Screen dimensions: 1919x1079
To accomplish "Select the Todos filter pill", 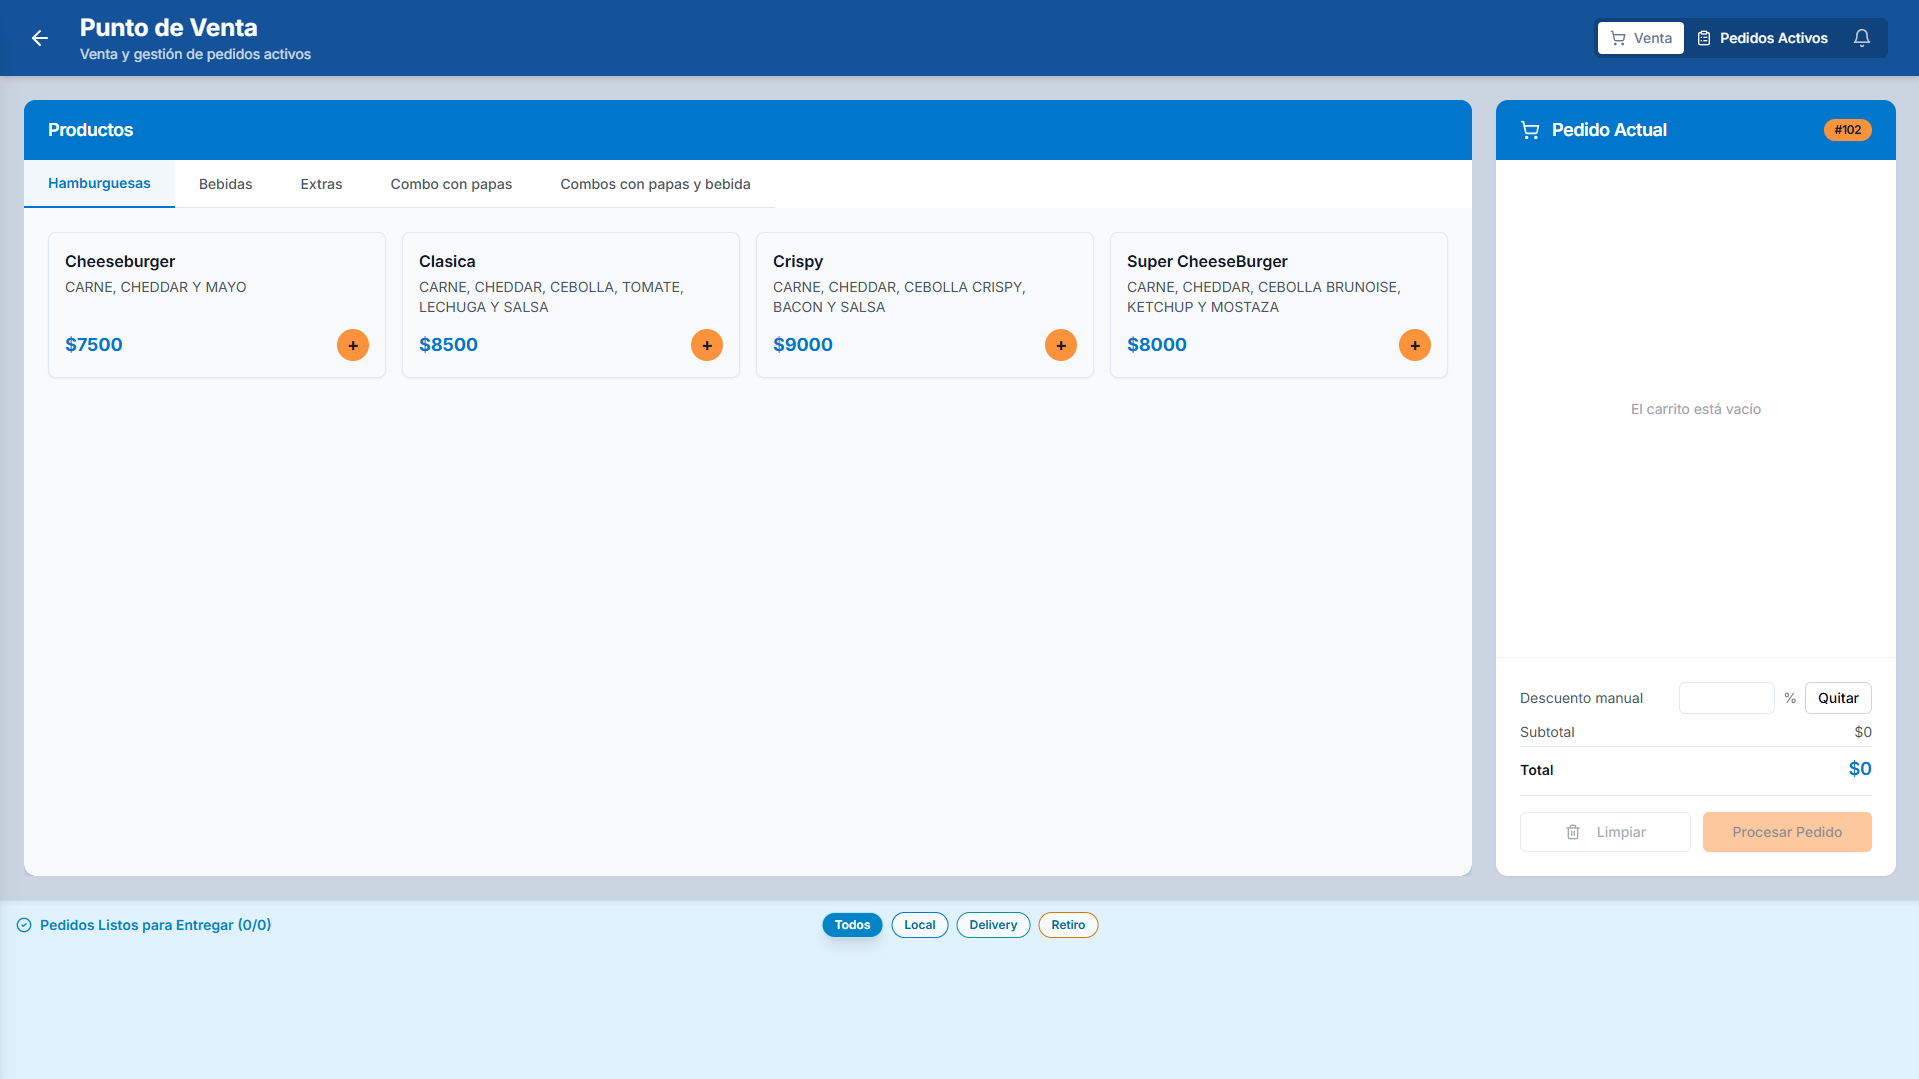I will click(852, 925).
